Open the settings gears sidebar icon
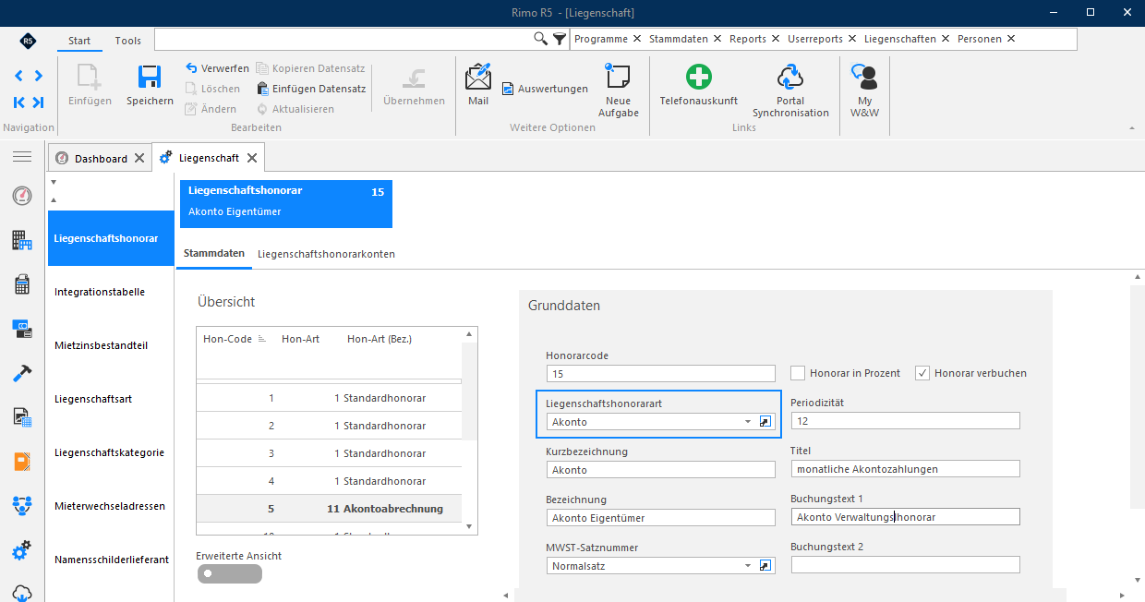 [22, 549]
